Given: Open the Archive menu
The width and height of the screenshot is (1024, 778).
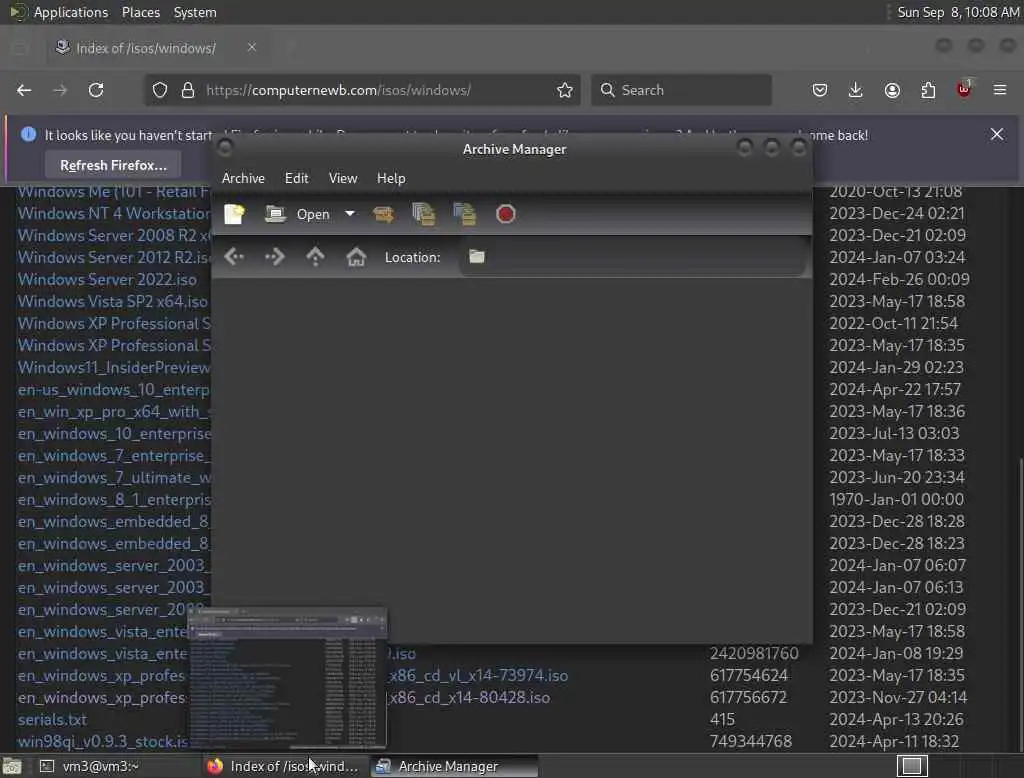Looking at the screenshot, I should [243, 178].
